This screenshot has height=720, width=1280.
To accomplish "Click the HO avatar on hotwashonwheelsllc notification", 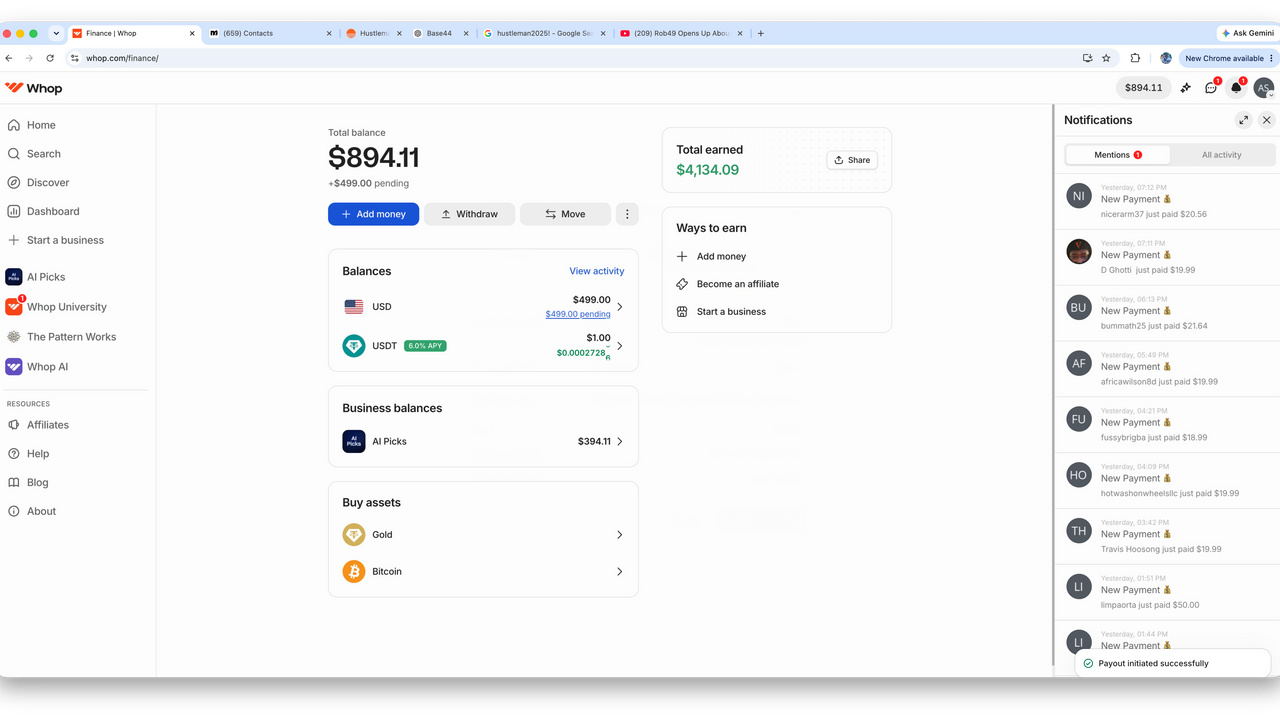I will 1078,476.
